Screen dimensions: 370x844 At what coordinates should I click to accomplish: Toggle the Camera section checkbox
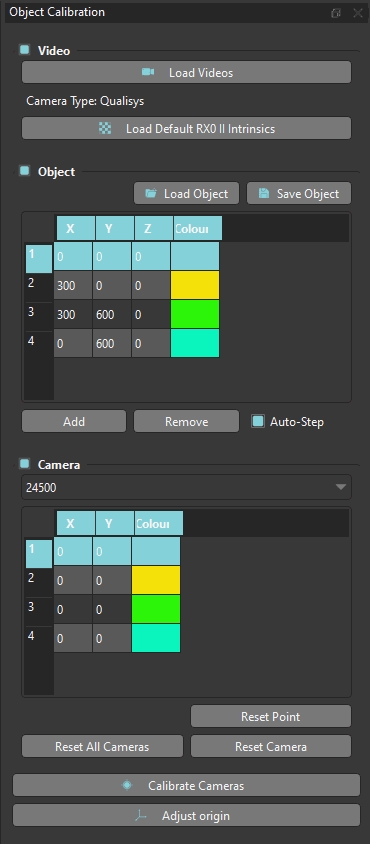pyautogui.click(x=25, y=463)
